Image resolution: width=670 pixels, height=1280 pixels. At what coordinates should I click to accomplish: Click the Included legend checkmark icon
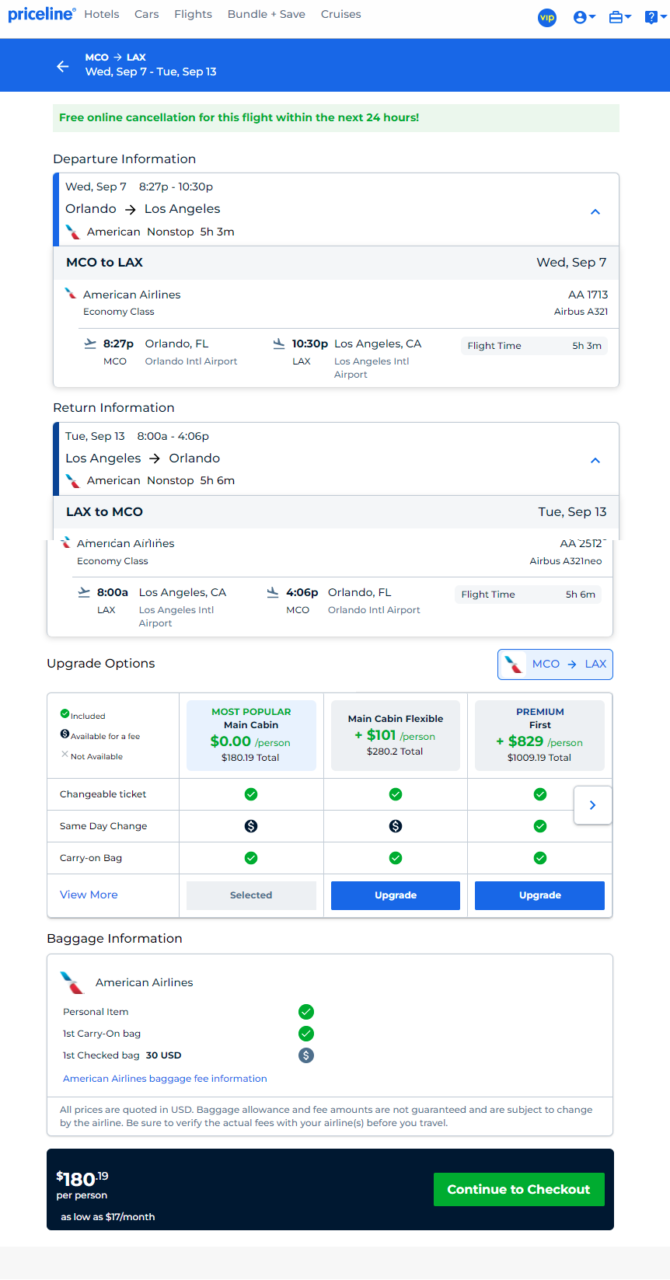pos(65,714)
